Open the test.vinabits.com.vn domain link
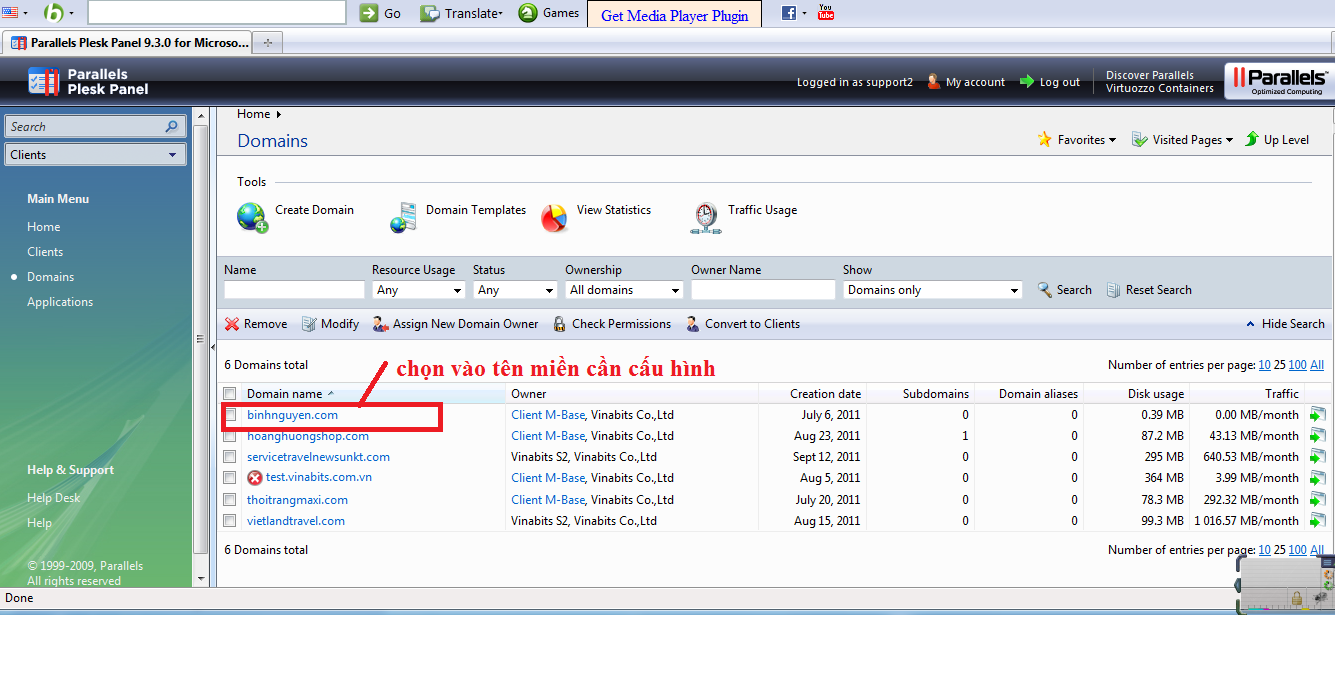Screen dimensions: 1336x696 click(319, 478)
